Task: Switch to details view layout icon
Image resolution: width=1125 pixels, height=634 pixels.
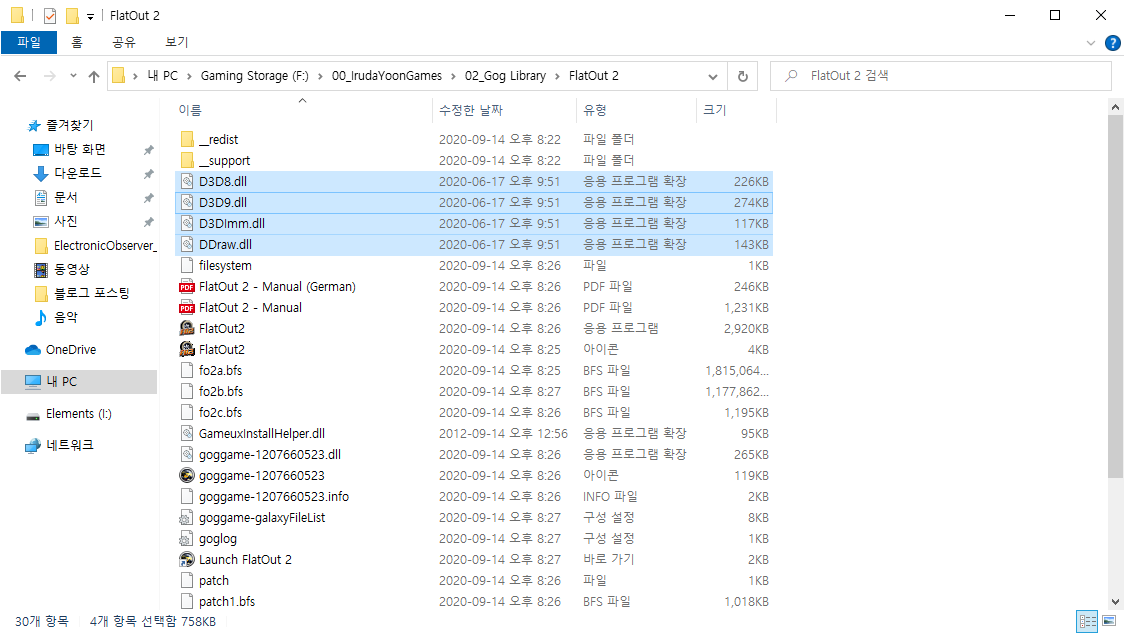Action: coord(1088,621)
